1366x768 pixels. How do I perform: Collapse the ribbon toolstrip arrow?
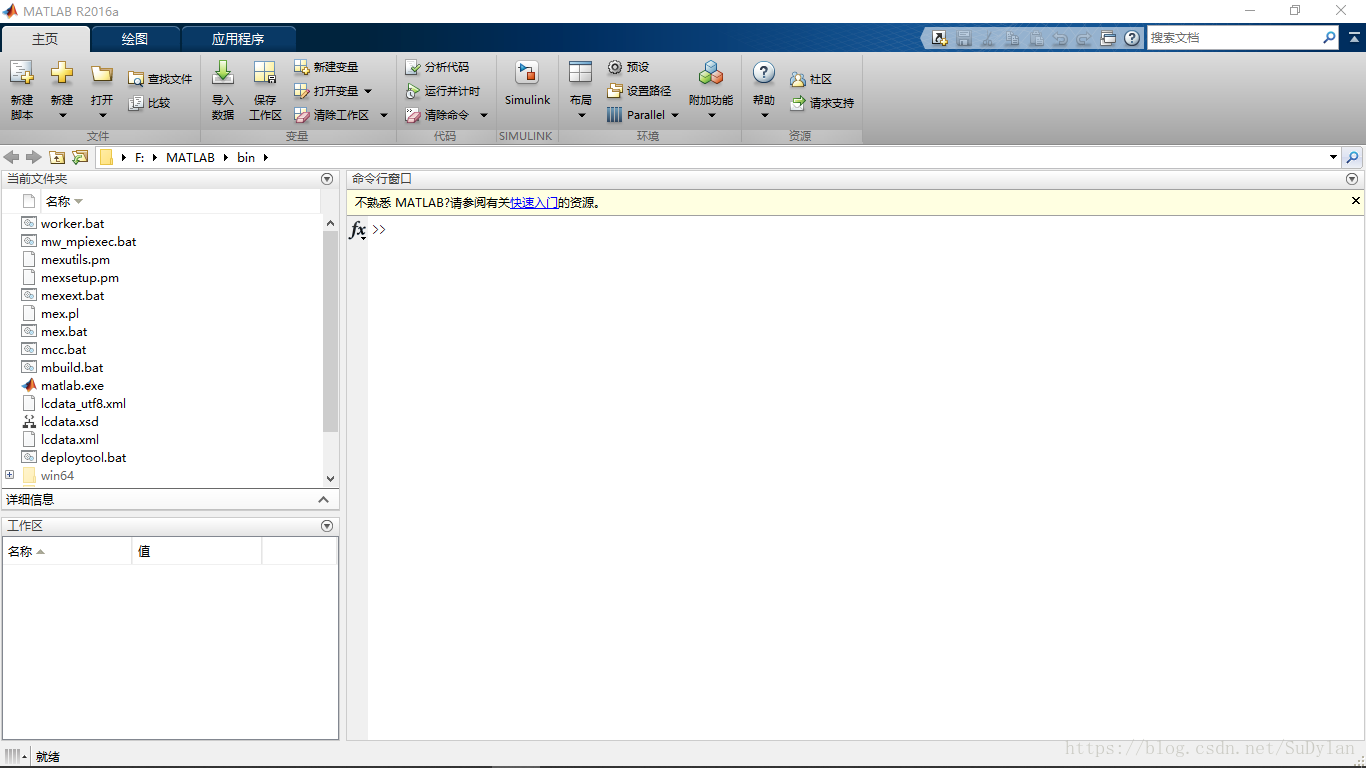[1353, 37]
